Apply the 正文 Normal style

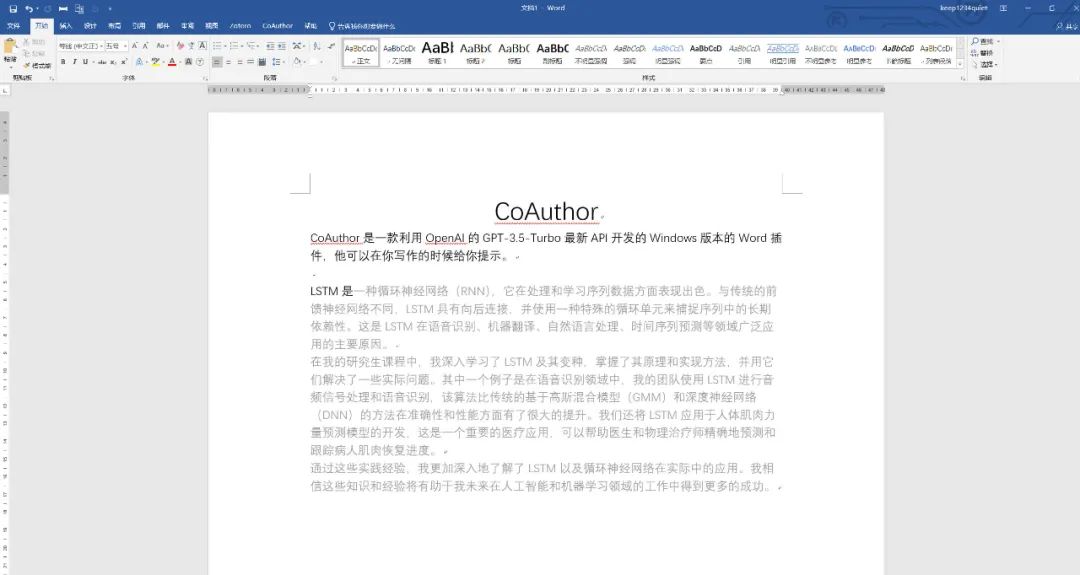[x=361, y=52]
